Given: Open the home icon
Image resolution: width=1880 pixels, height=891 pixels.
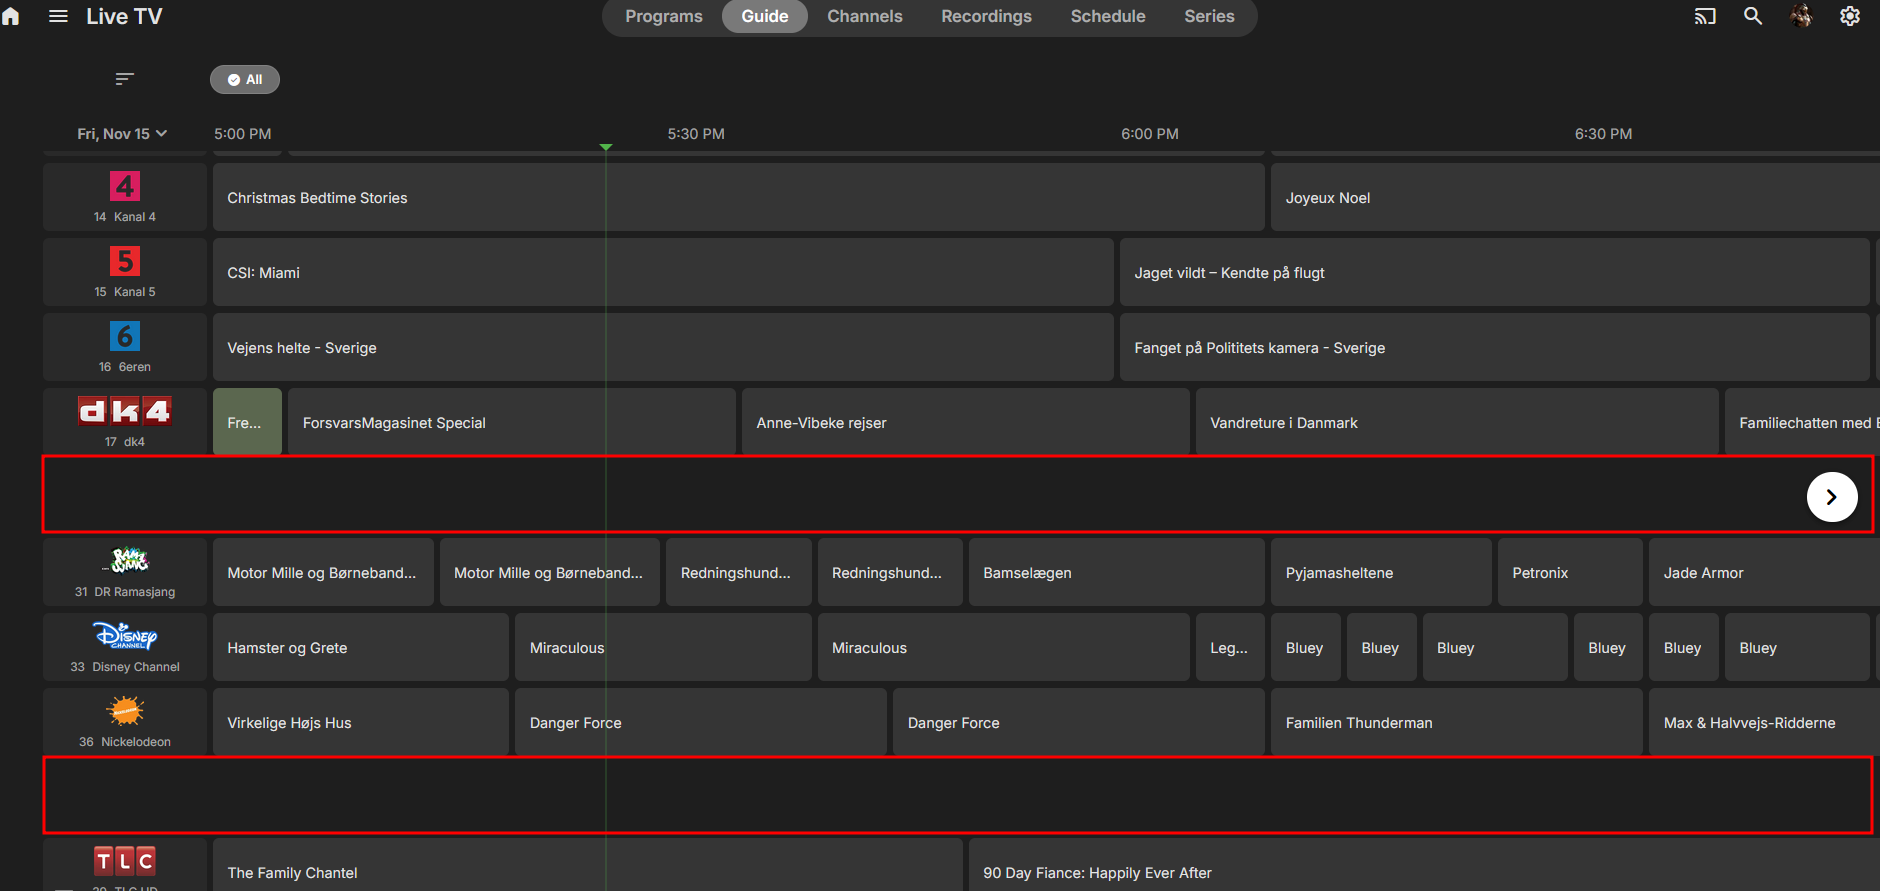Looking at the screenshot, I should pos(11,17).
